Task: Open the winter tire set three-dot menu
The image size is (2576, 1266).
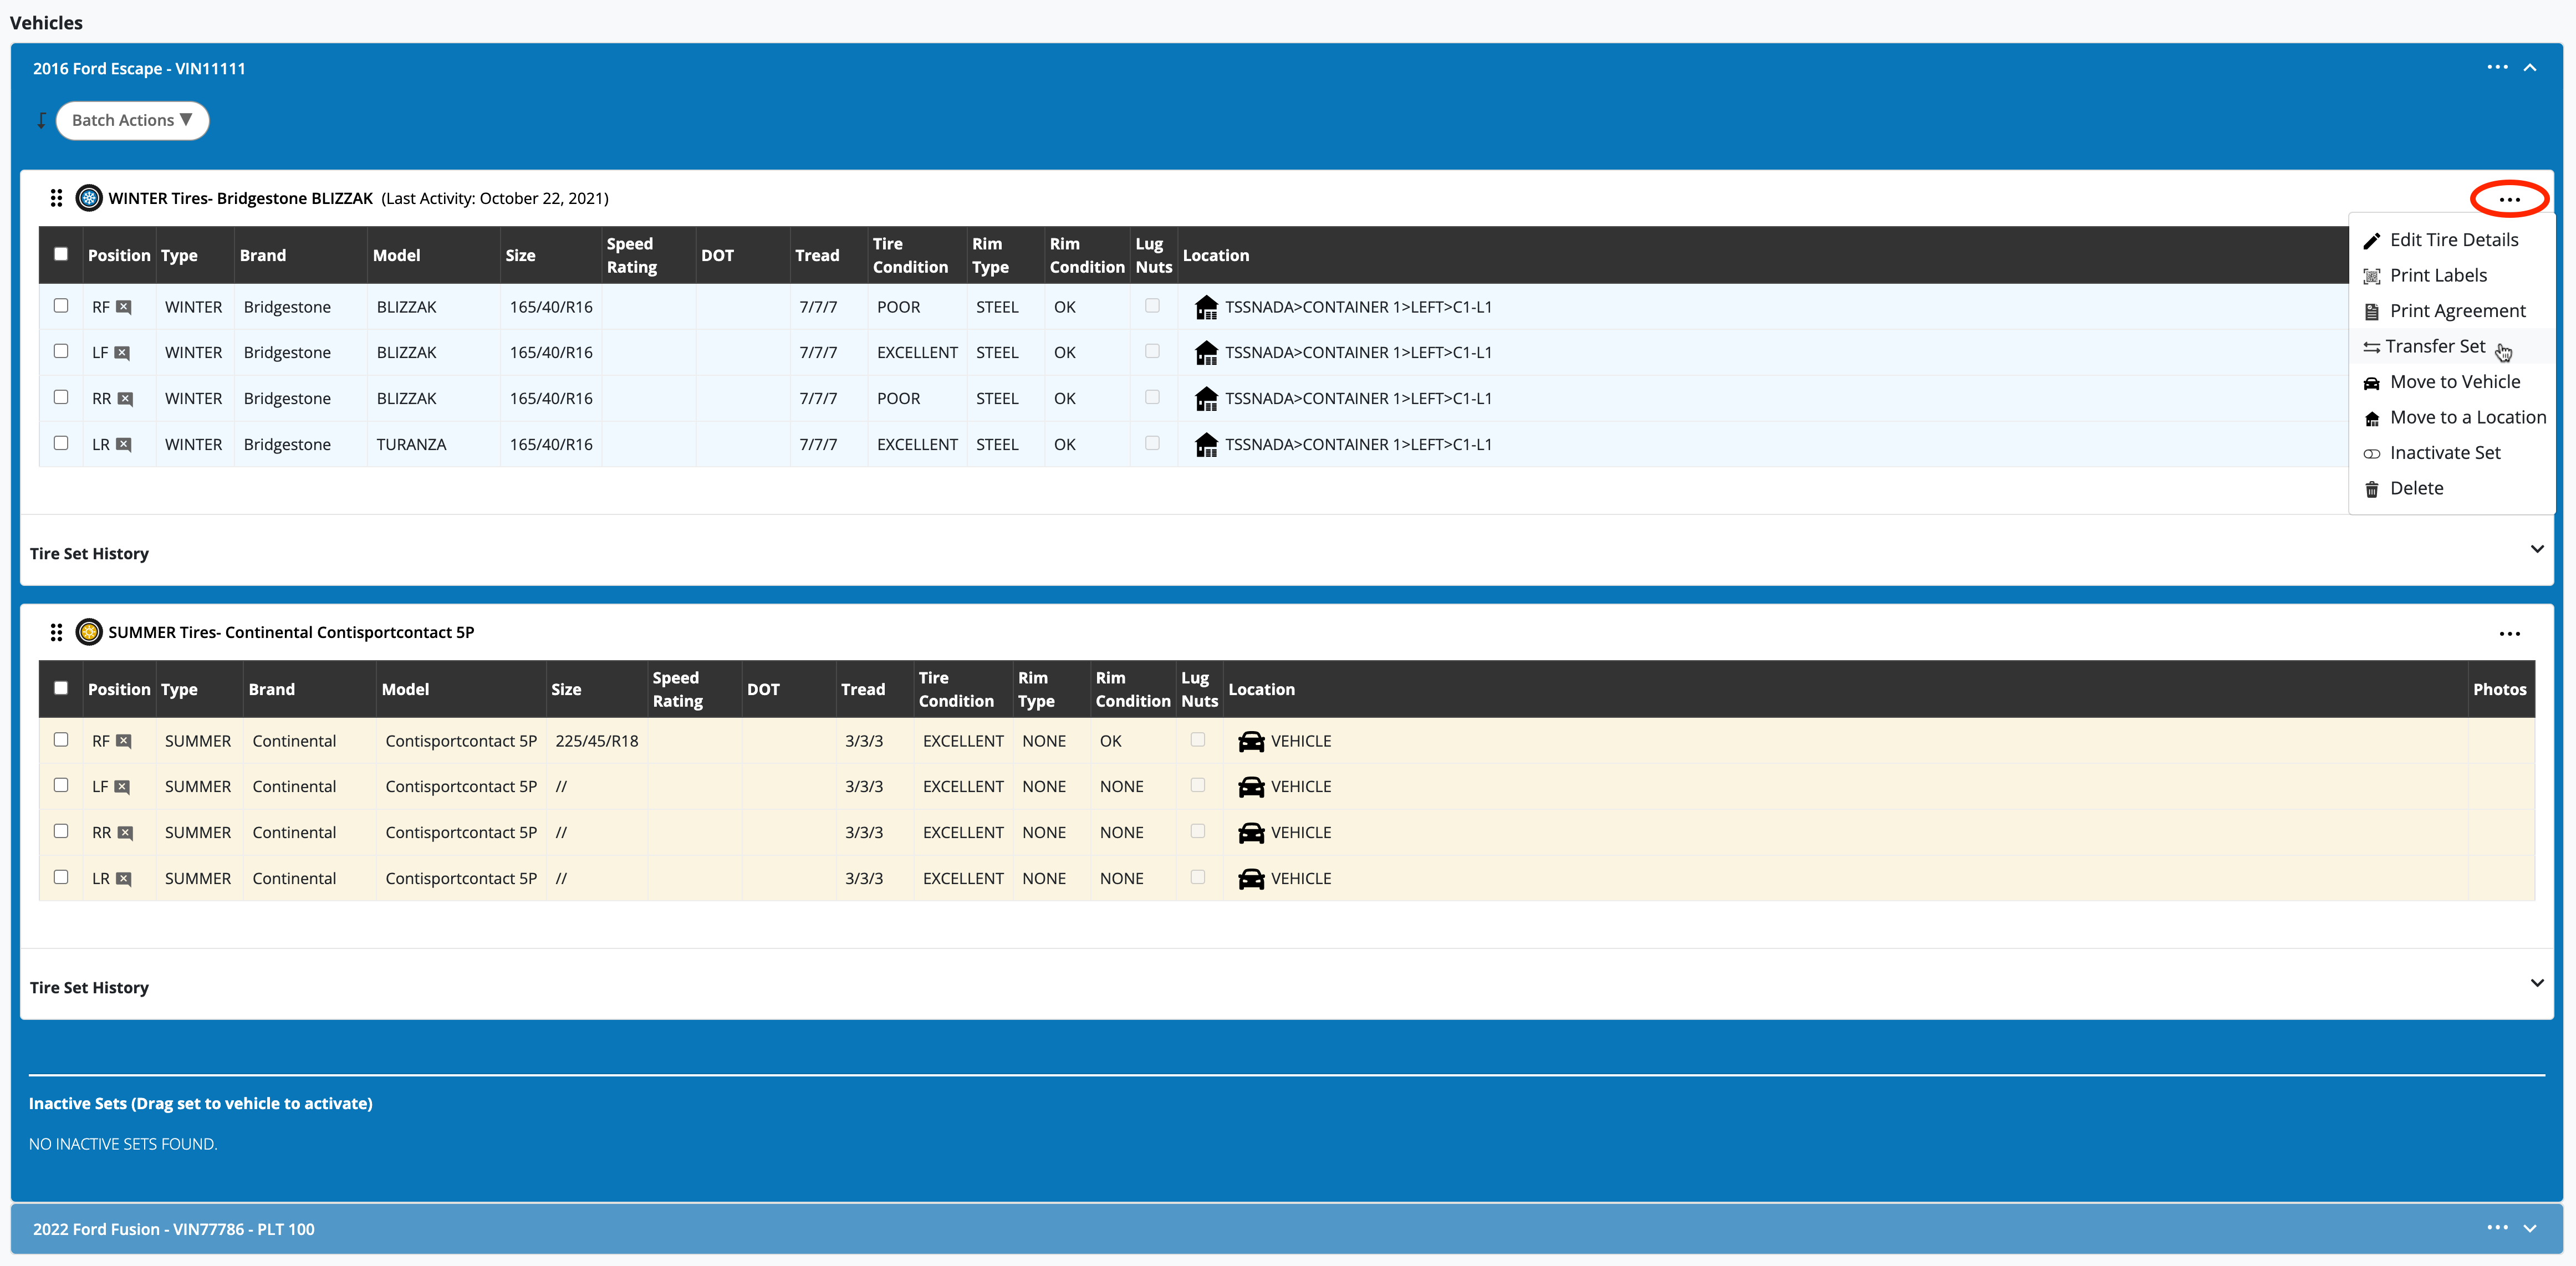Action: coord(2508,199)
